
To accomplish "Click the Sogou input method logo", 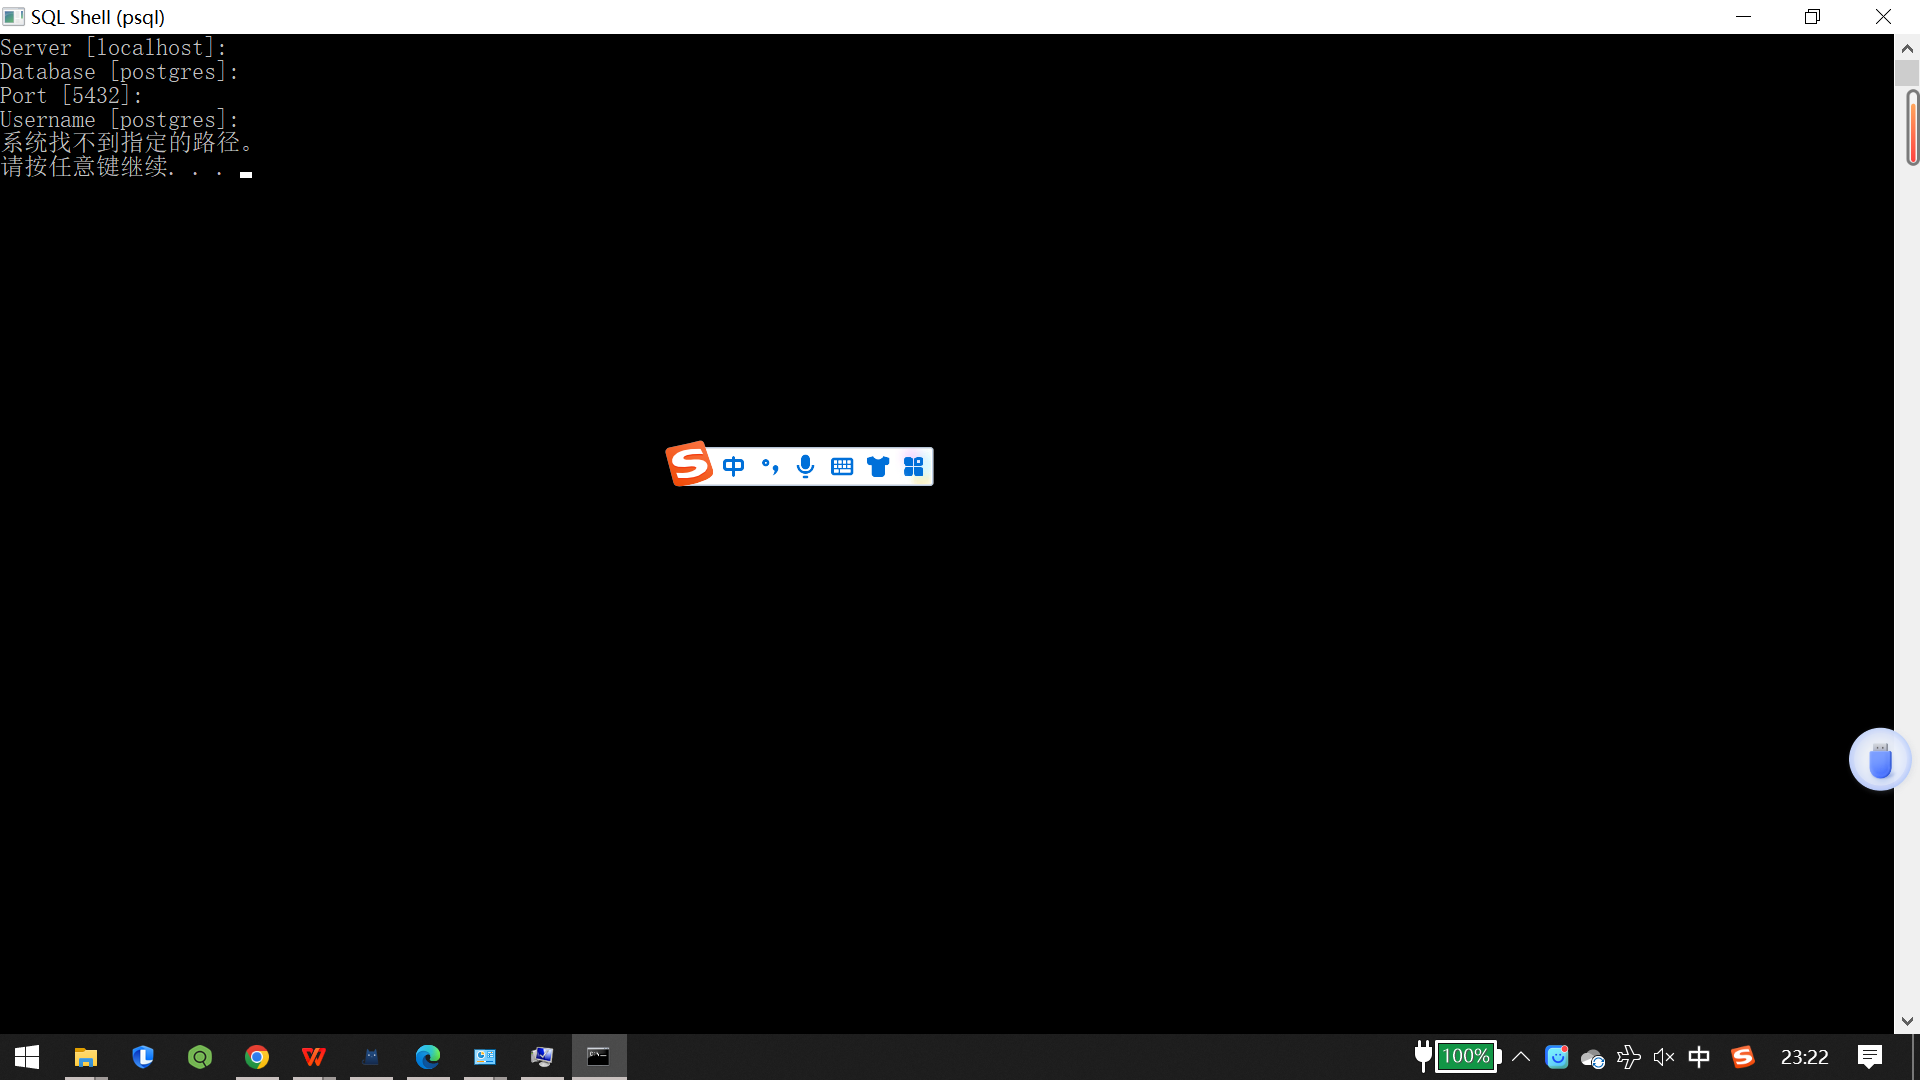I will (689, 464).
